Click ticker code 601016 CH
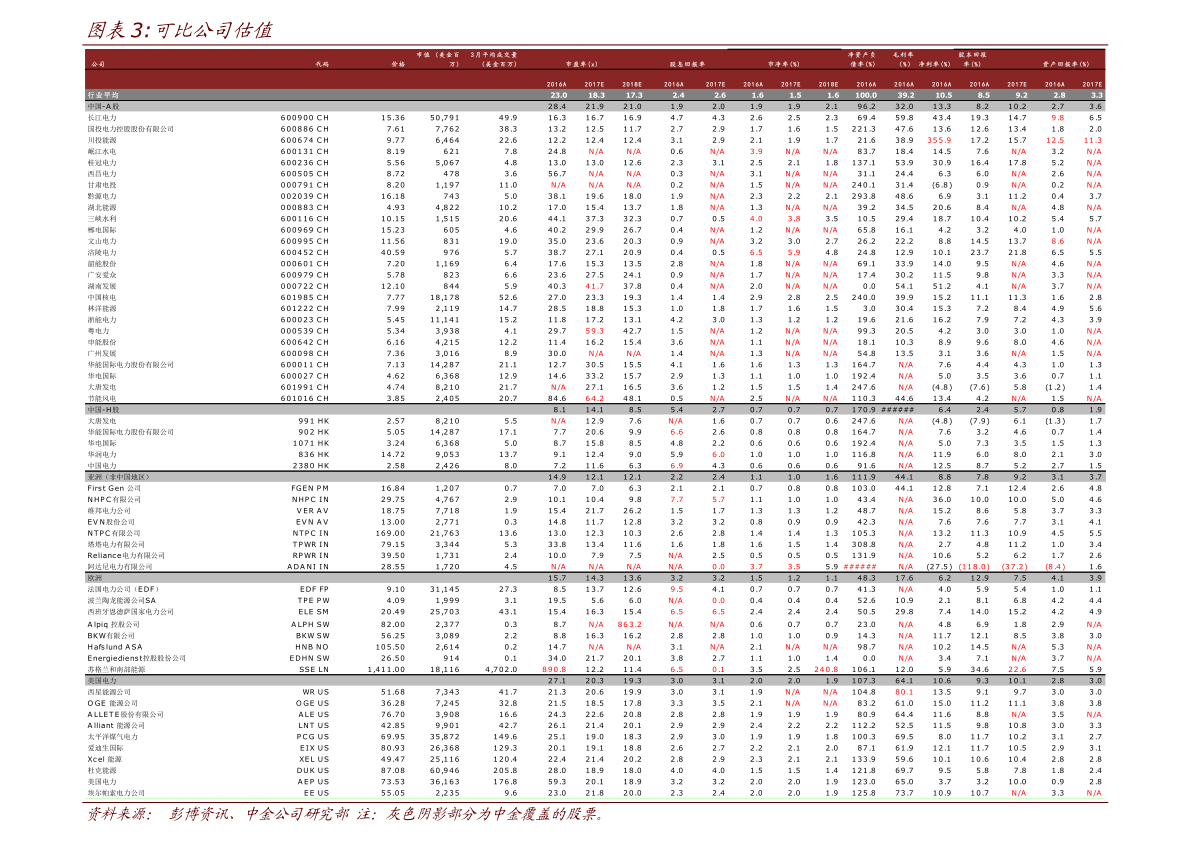Image resolution: width=1191 pixels, height=843 pixels. click(x=305, y=399)
